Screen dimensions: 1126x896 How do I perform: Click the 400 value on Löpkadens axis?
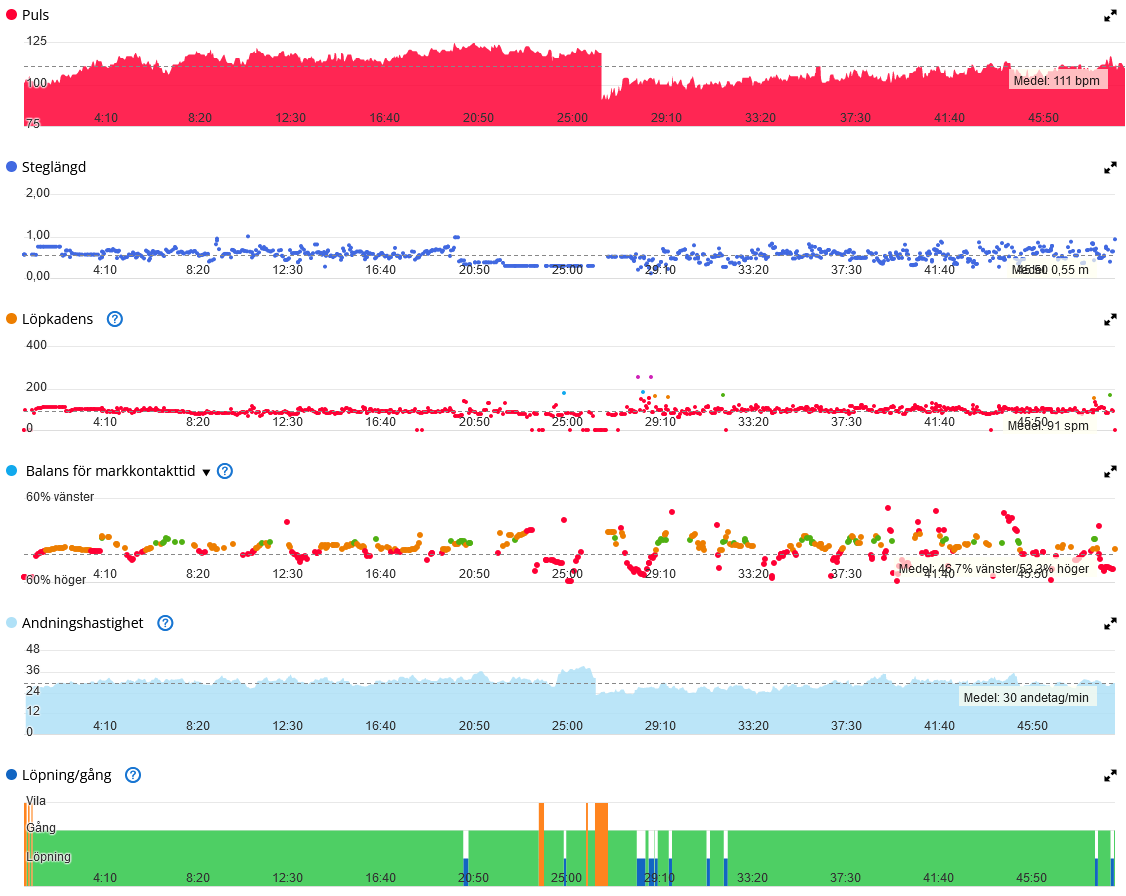pyautogui.click(x=36, y=345)
